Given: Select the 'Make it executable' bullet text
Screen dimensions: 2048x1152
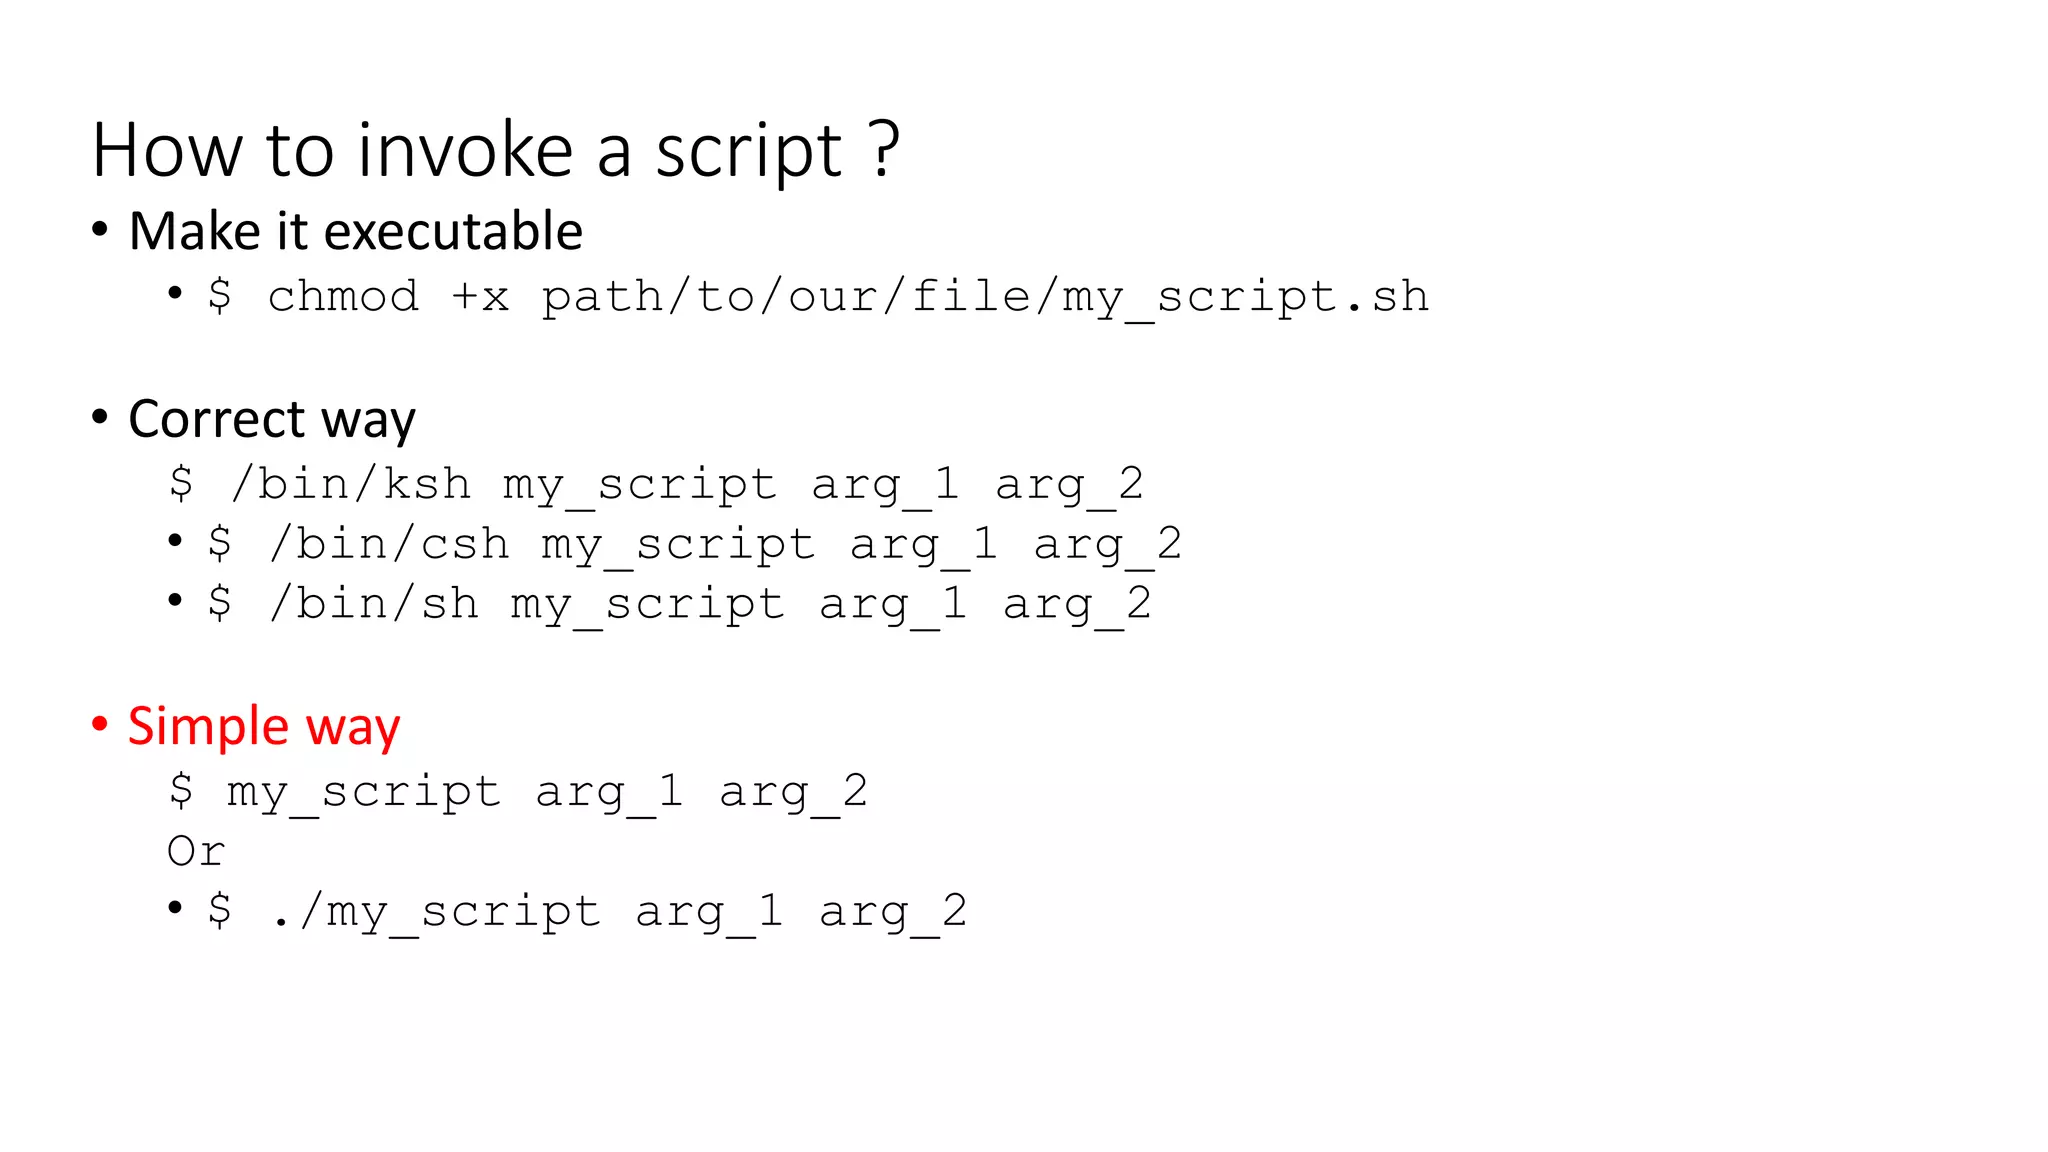Looking at the screenshot, I should [x=356, y=231].
